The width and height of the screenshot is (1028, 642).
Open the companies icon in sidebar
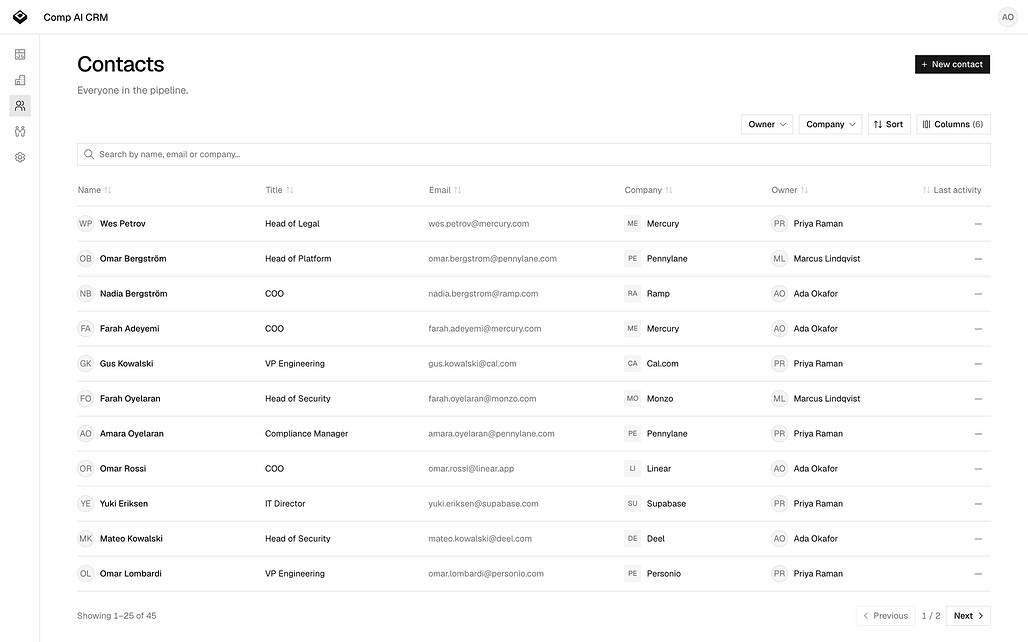tap(20, 80)
